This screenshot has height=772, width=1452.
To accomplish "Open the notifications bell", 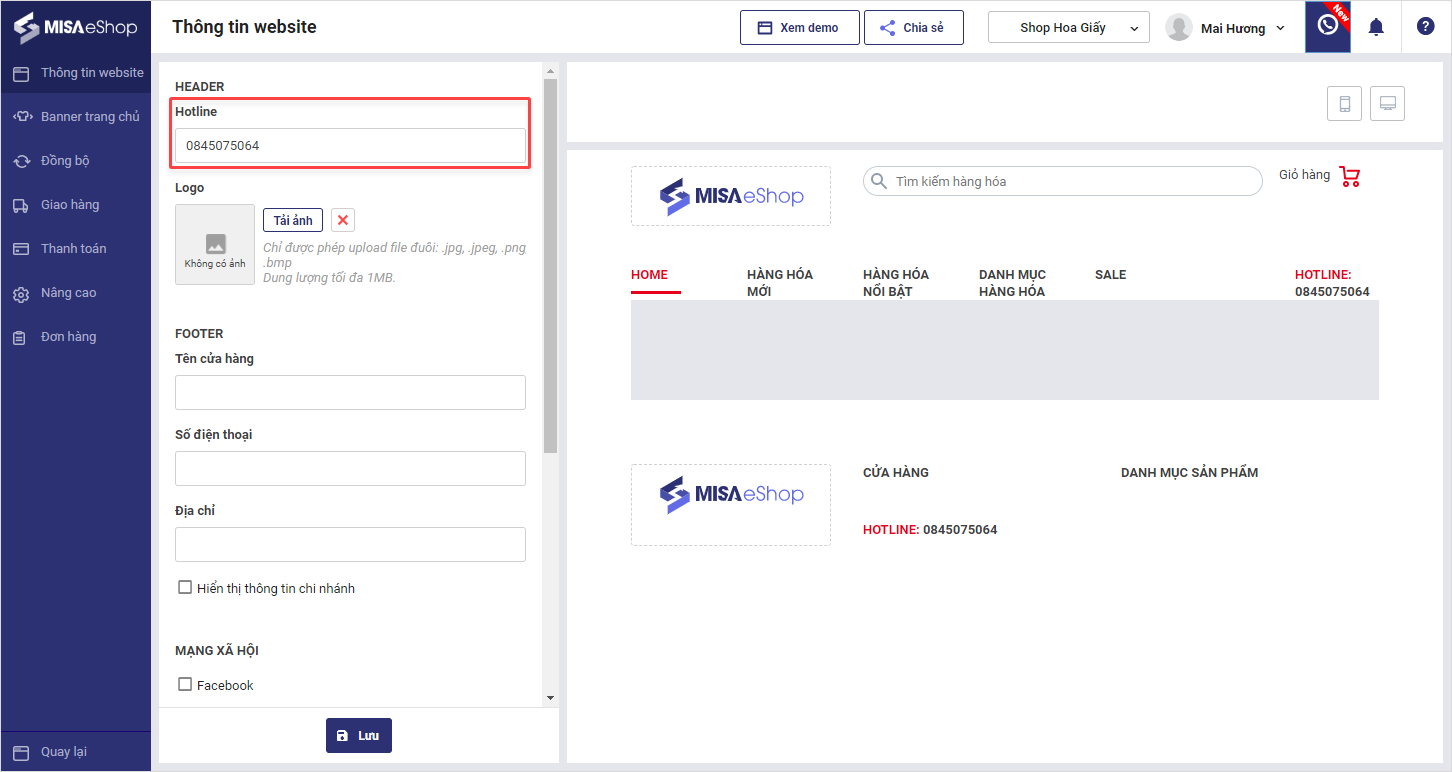I will (1376, 27).
